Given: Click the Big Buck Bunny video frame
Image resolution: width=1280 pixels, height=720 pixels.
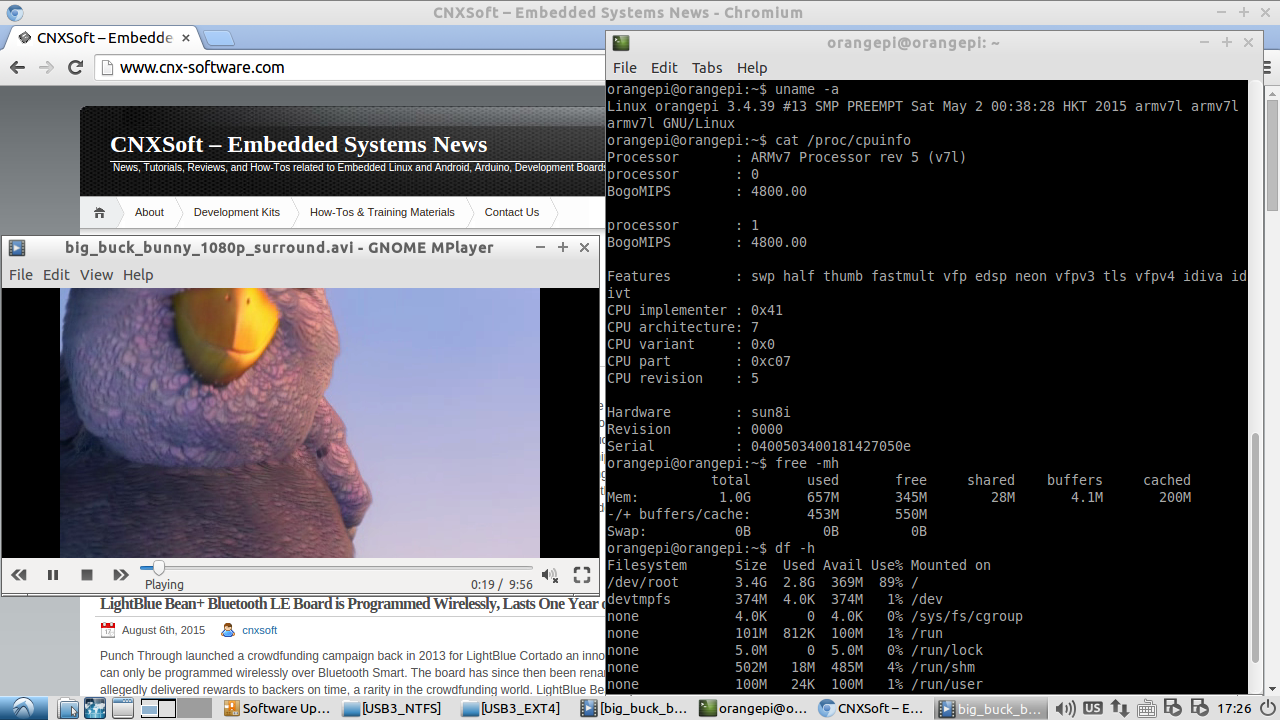Looking at the screenshot, I should [x=300, y=423].
